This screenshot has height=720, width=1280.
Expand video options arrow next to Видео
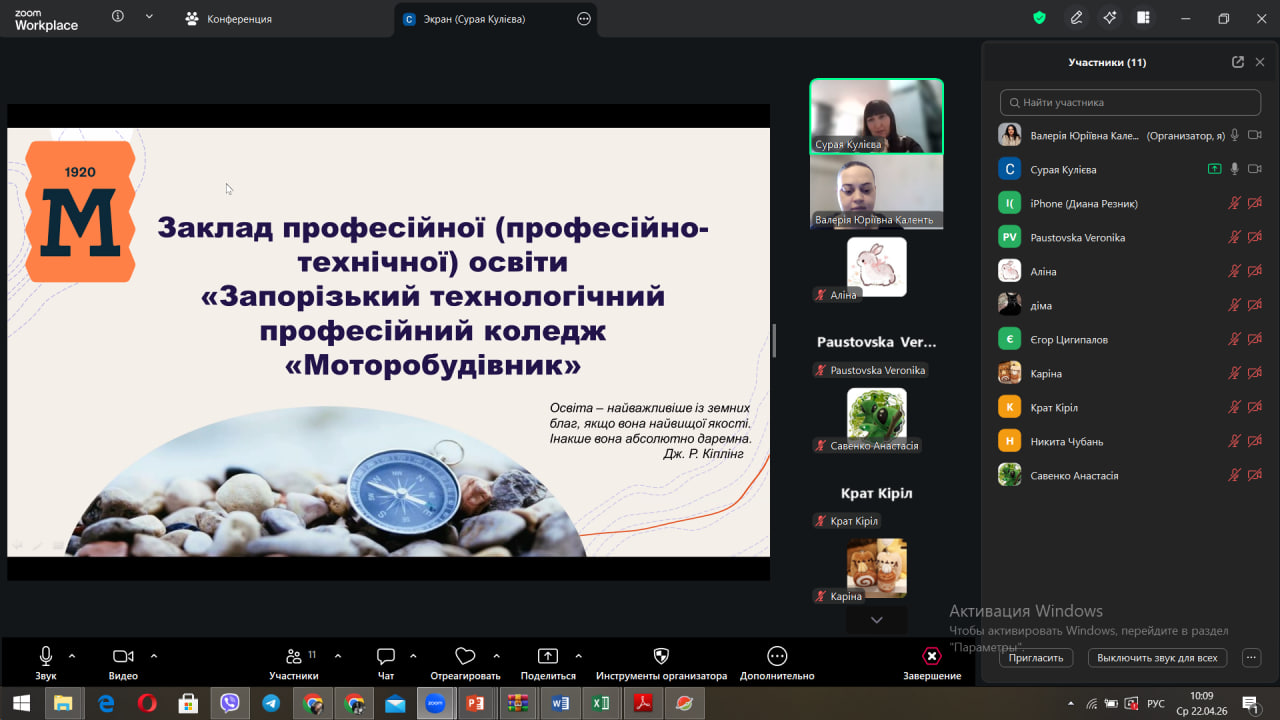[154, 656]
